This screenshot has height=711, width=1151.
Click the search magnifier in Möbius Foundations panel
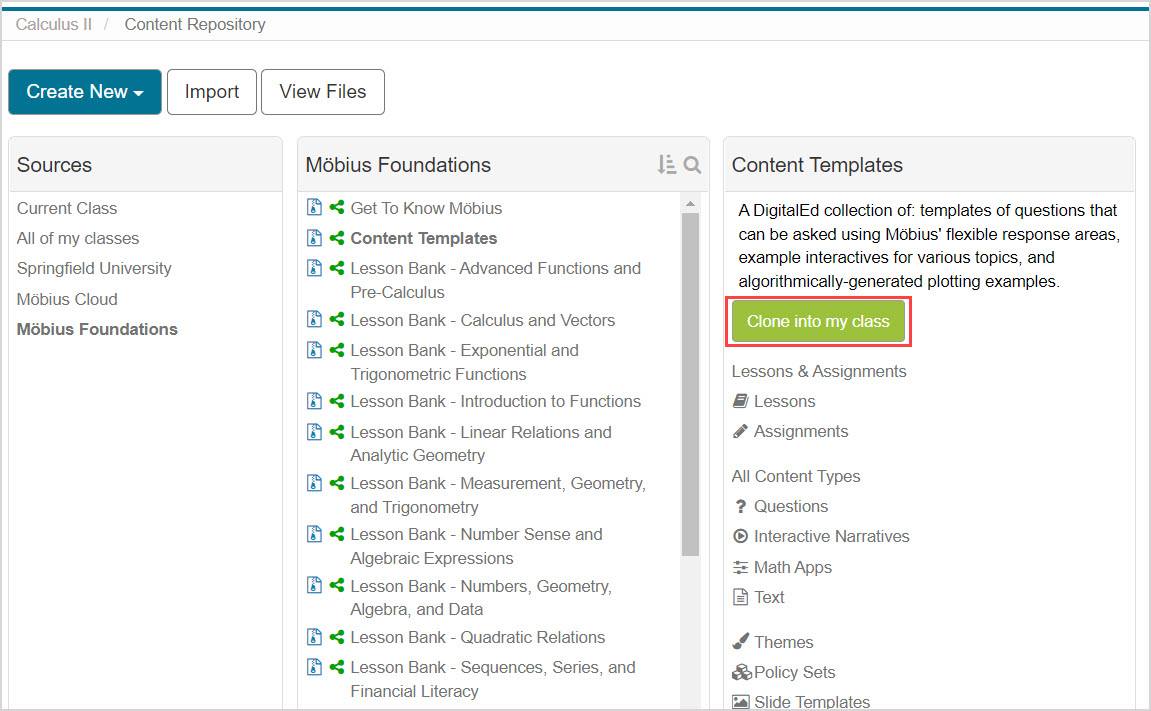[x=692, y=165]
